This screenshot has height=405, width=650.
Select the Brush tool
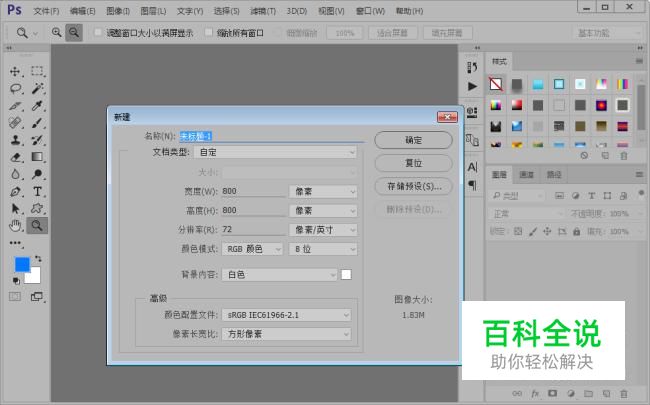[x=37, y=123]
